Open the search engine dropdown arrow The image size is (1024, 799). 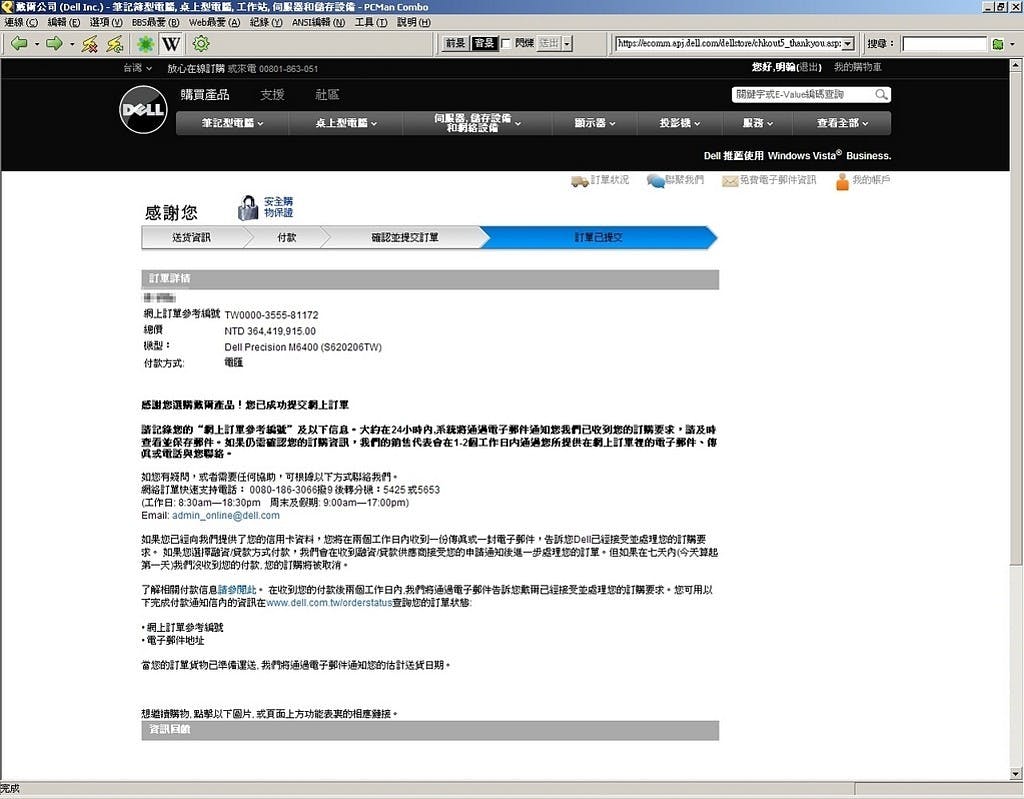1012,44
